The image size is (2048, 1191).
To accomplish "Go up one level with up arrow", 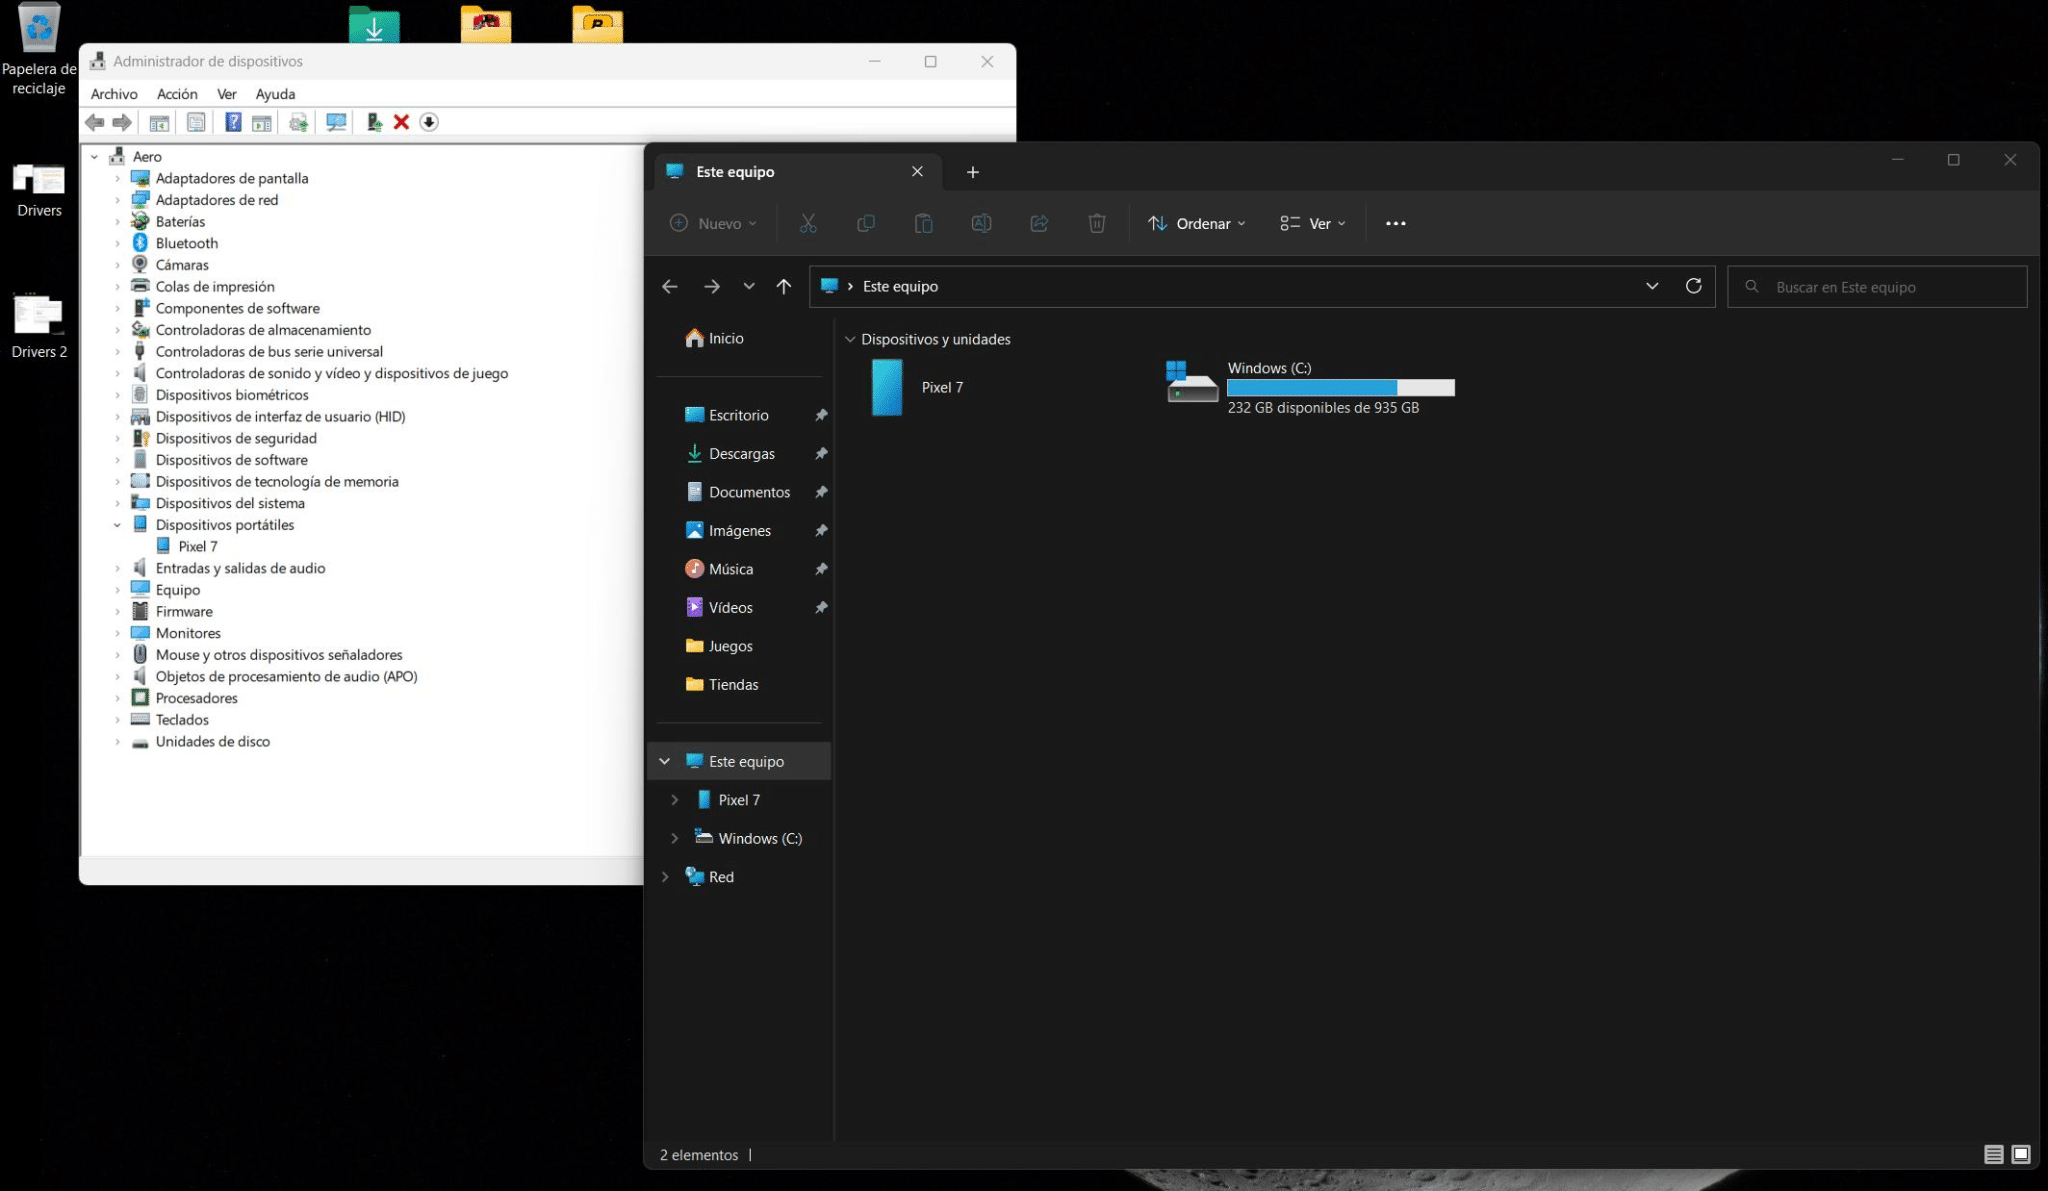I will pos(784,287).
